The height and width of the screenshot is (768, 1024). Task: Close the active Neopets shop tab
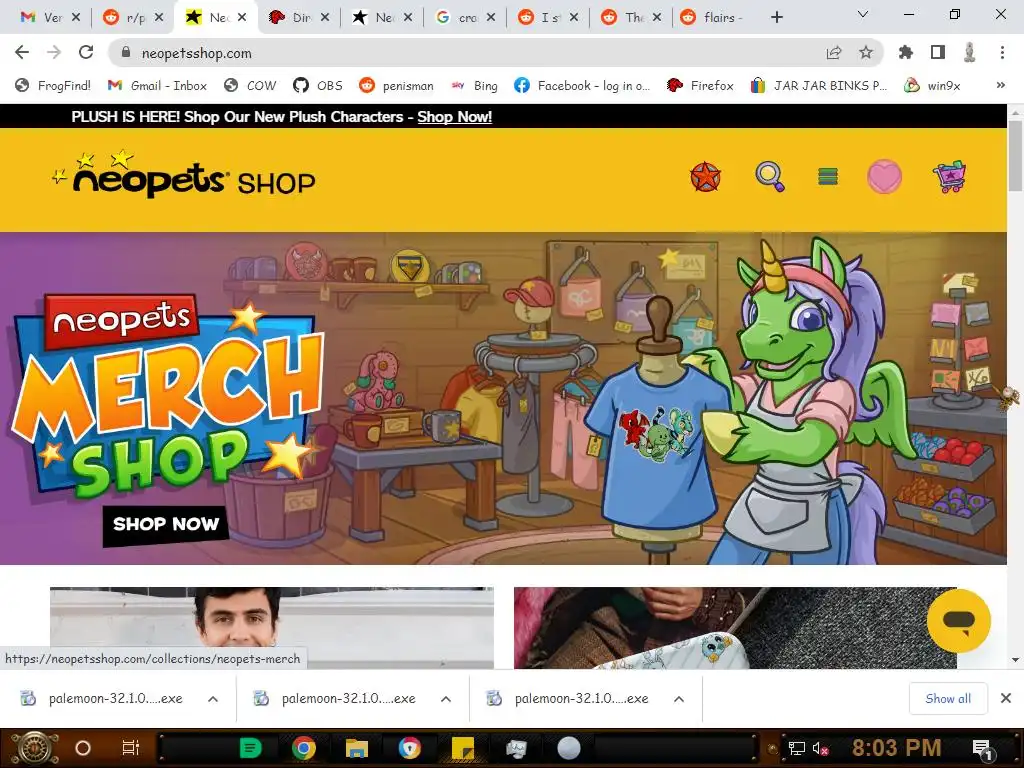(242, 18)
